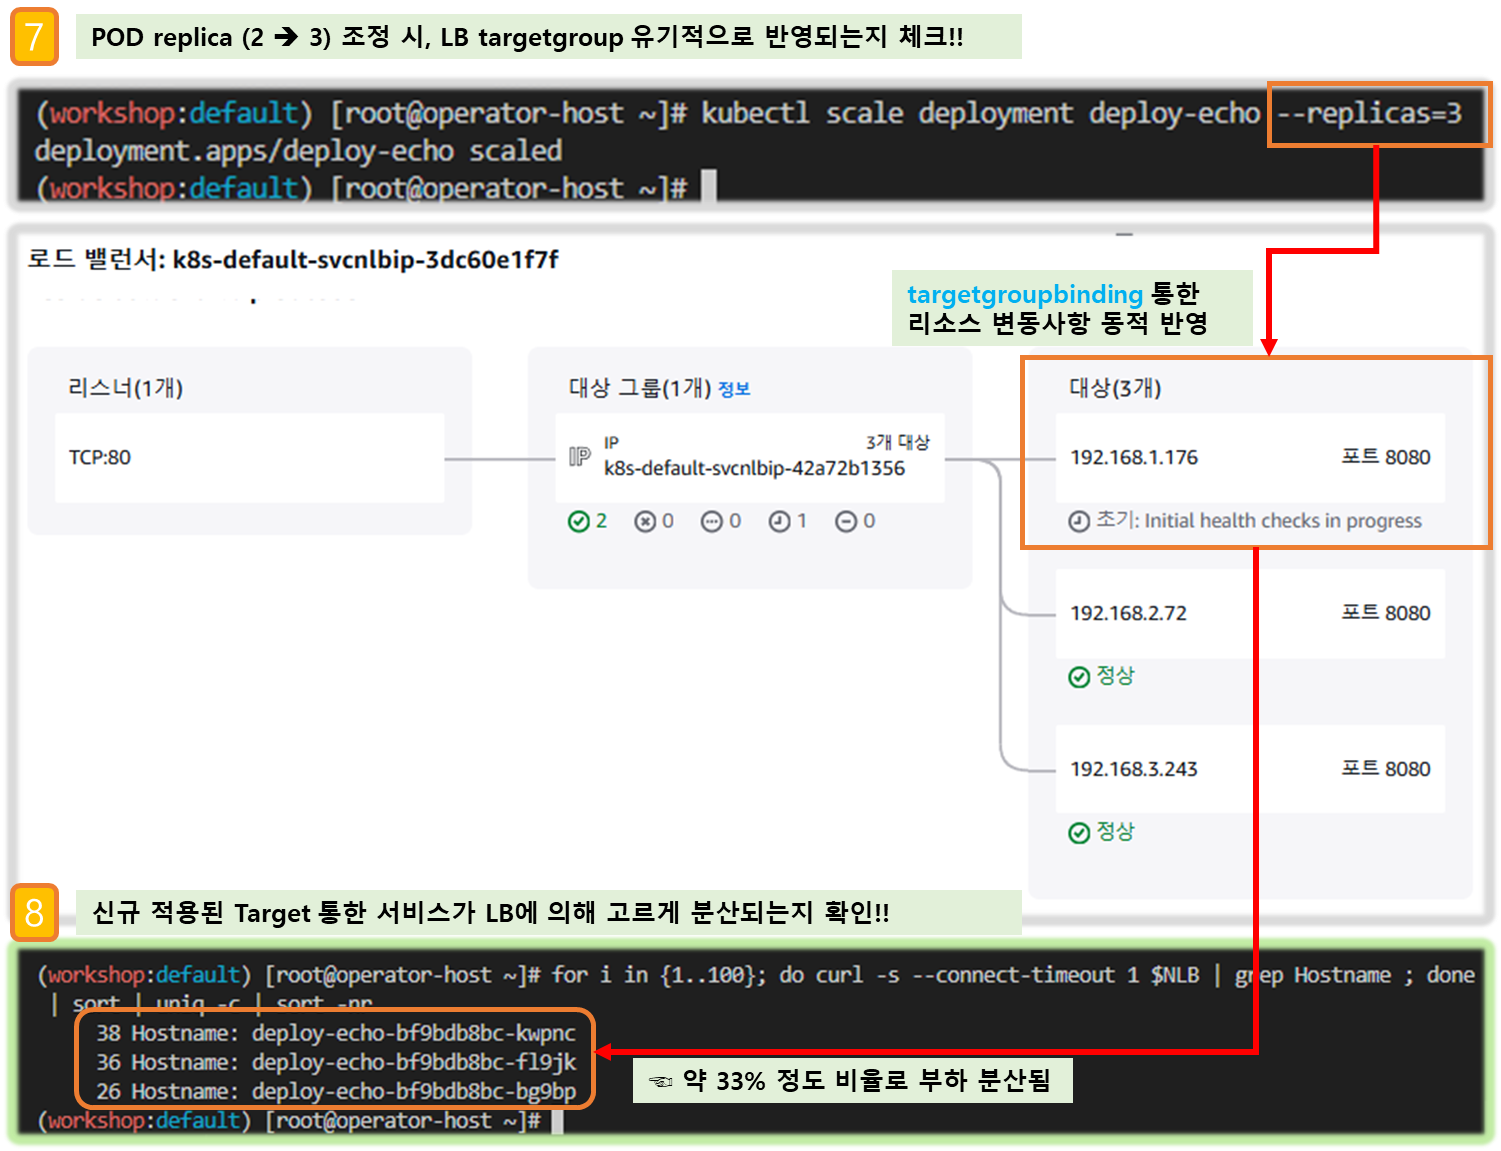This screenshot has width=1501, height=1151.
Task: Select the TCP:80 listener card
Action: (x=250, y=458)
